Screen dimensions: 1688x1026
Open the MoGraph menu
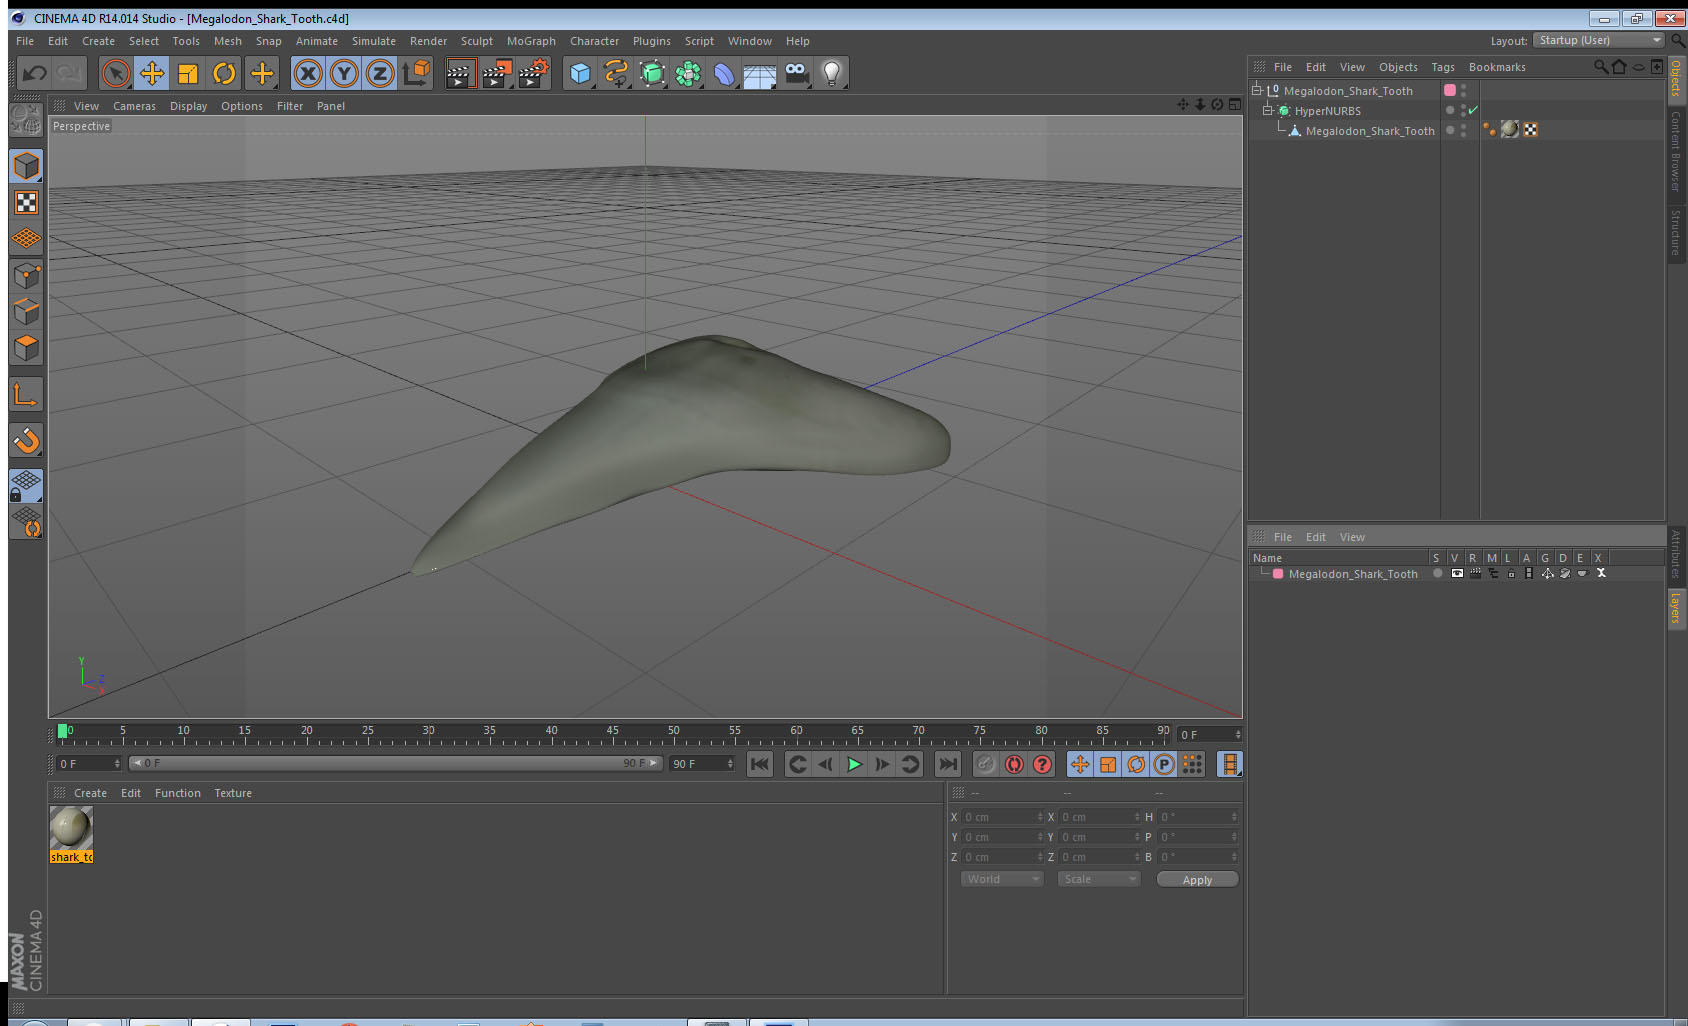pos(531,41)
